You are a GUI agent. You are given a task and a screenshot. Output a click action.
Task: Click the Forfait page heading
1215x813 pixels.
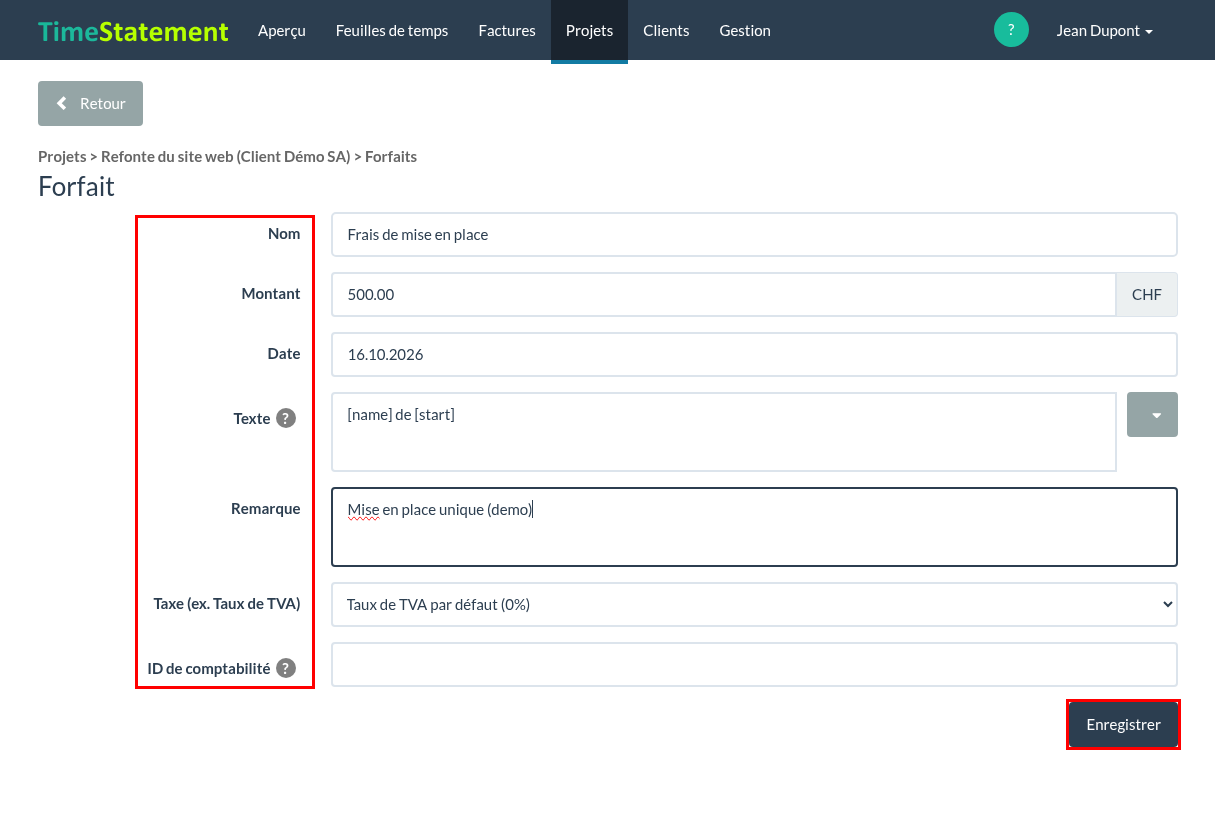(x=76, y=186)
